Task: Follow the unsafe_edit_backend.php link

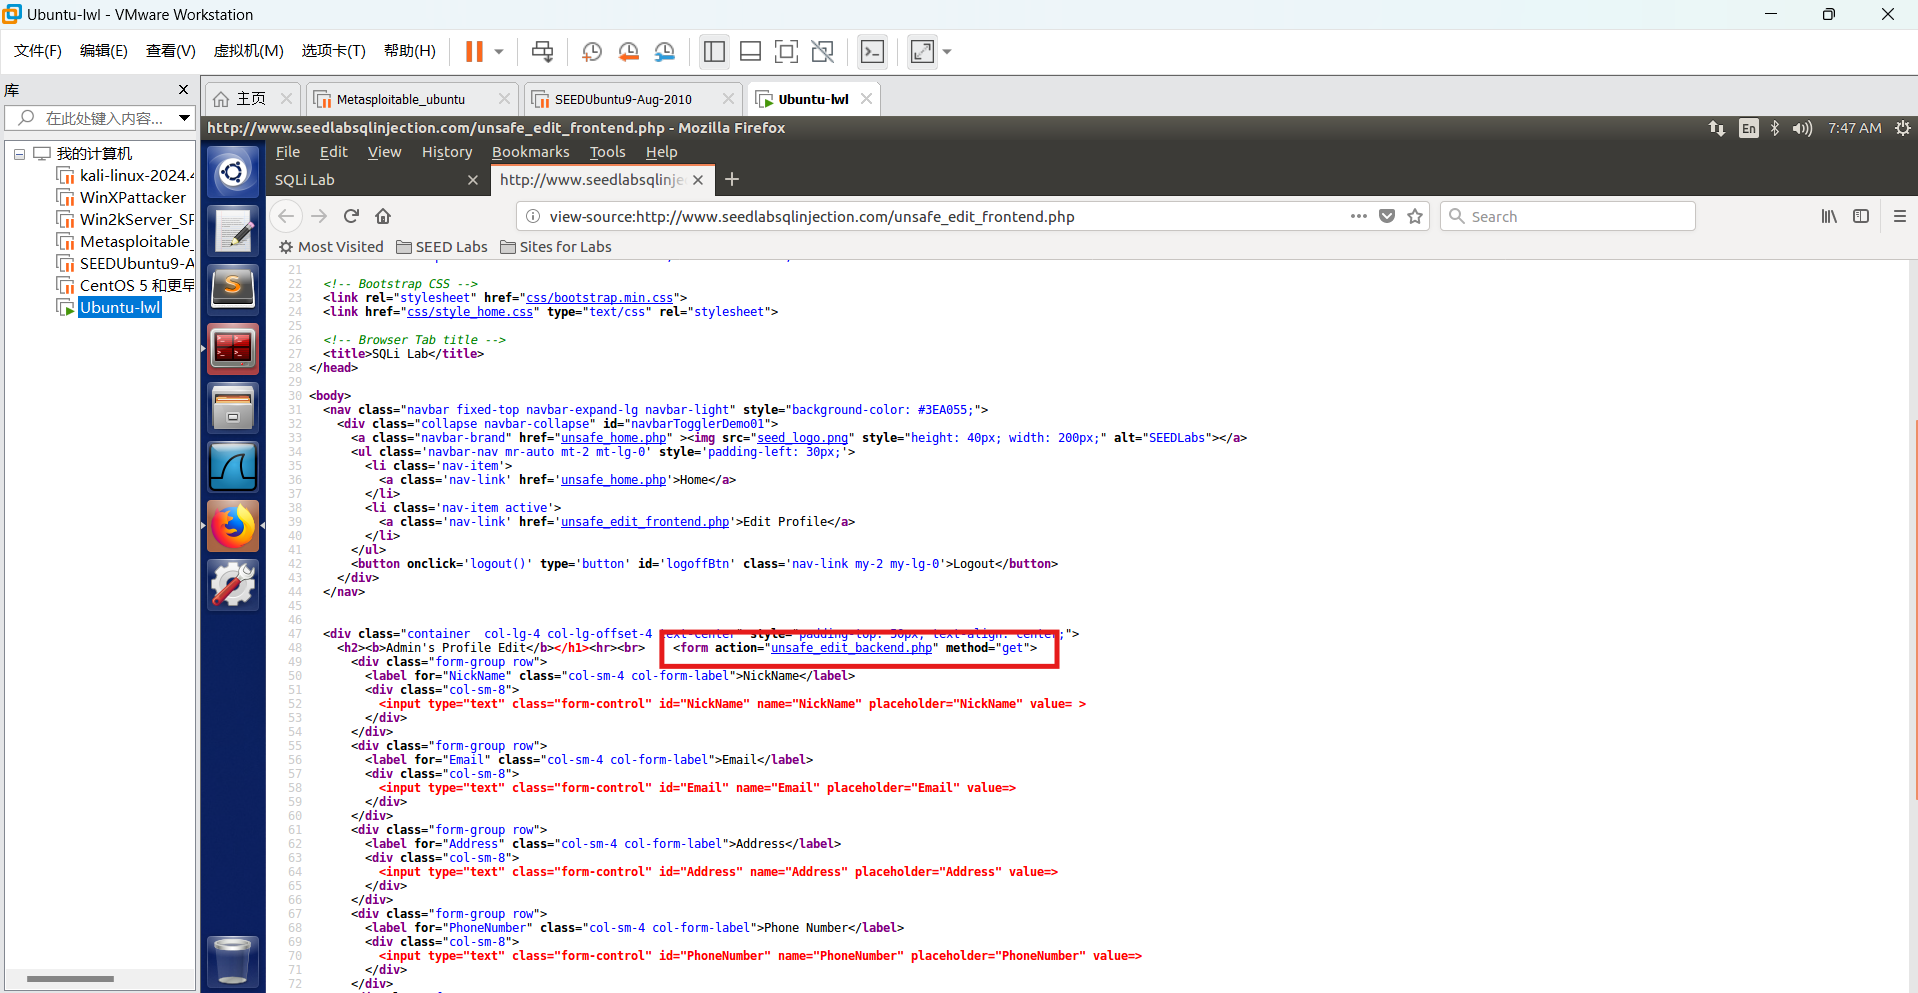Action: (x=852, y=648)
